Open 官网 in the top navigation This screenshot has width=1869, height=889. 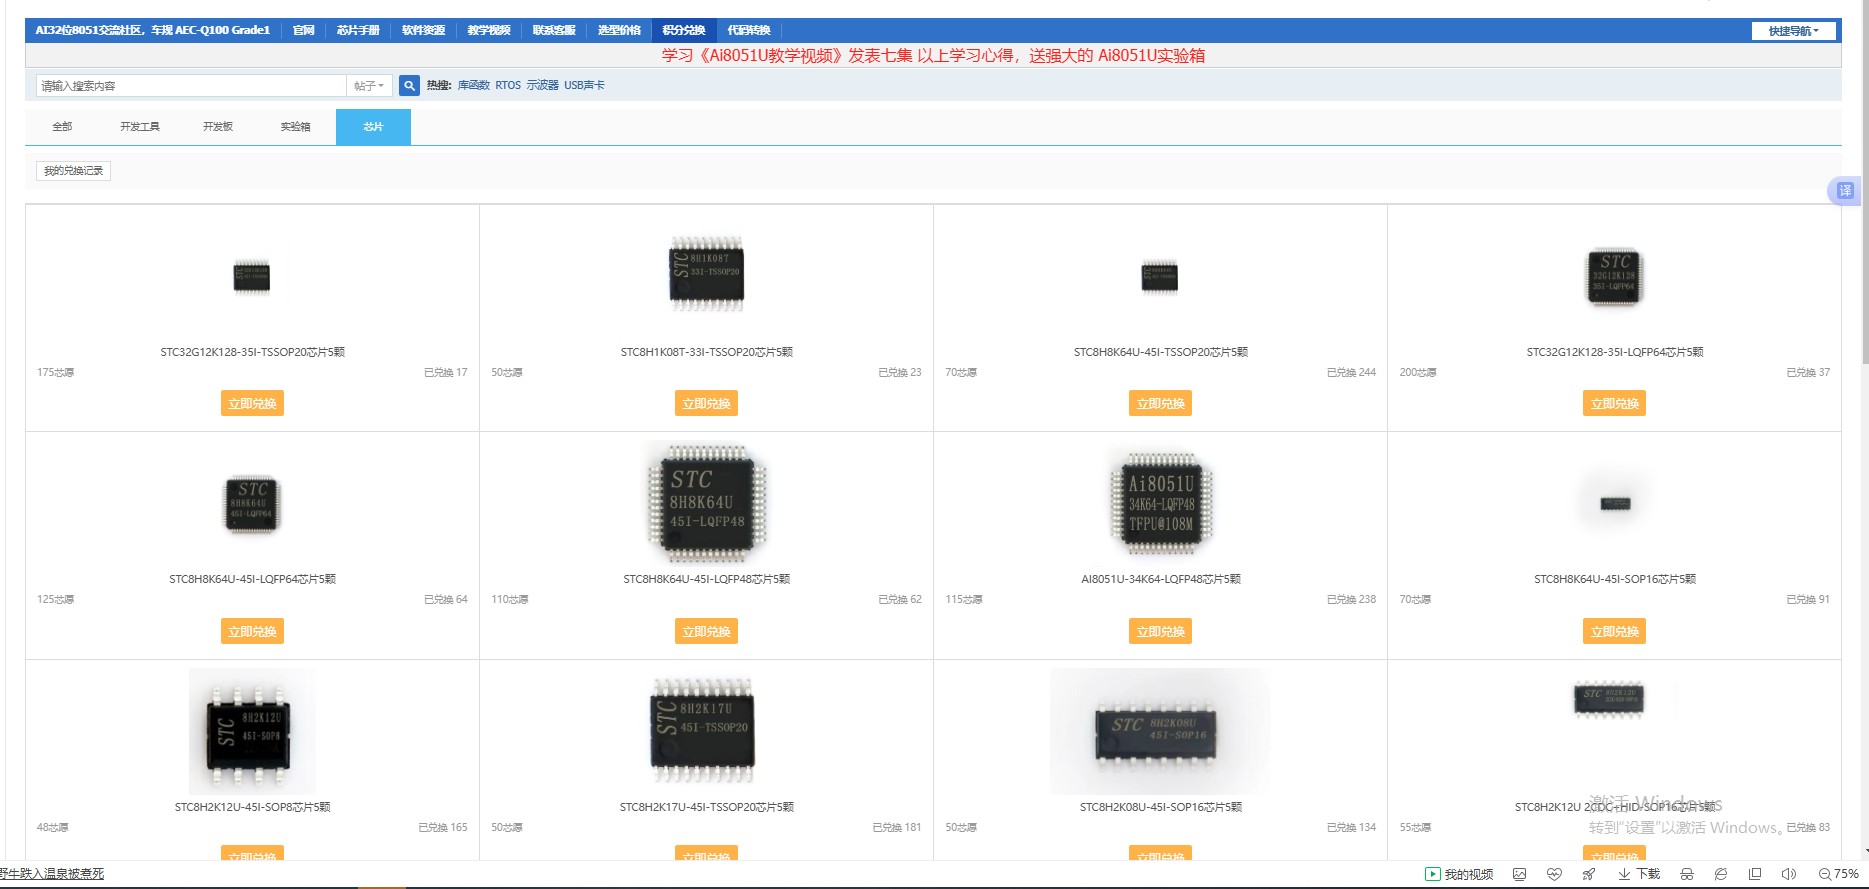coord(304,30)
